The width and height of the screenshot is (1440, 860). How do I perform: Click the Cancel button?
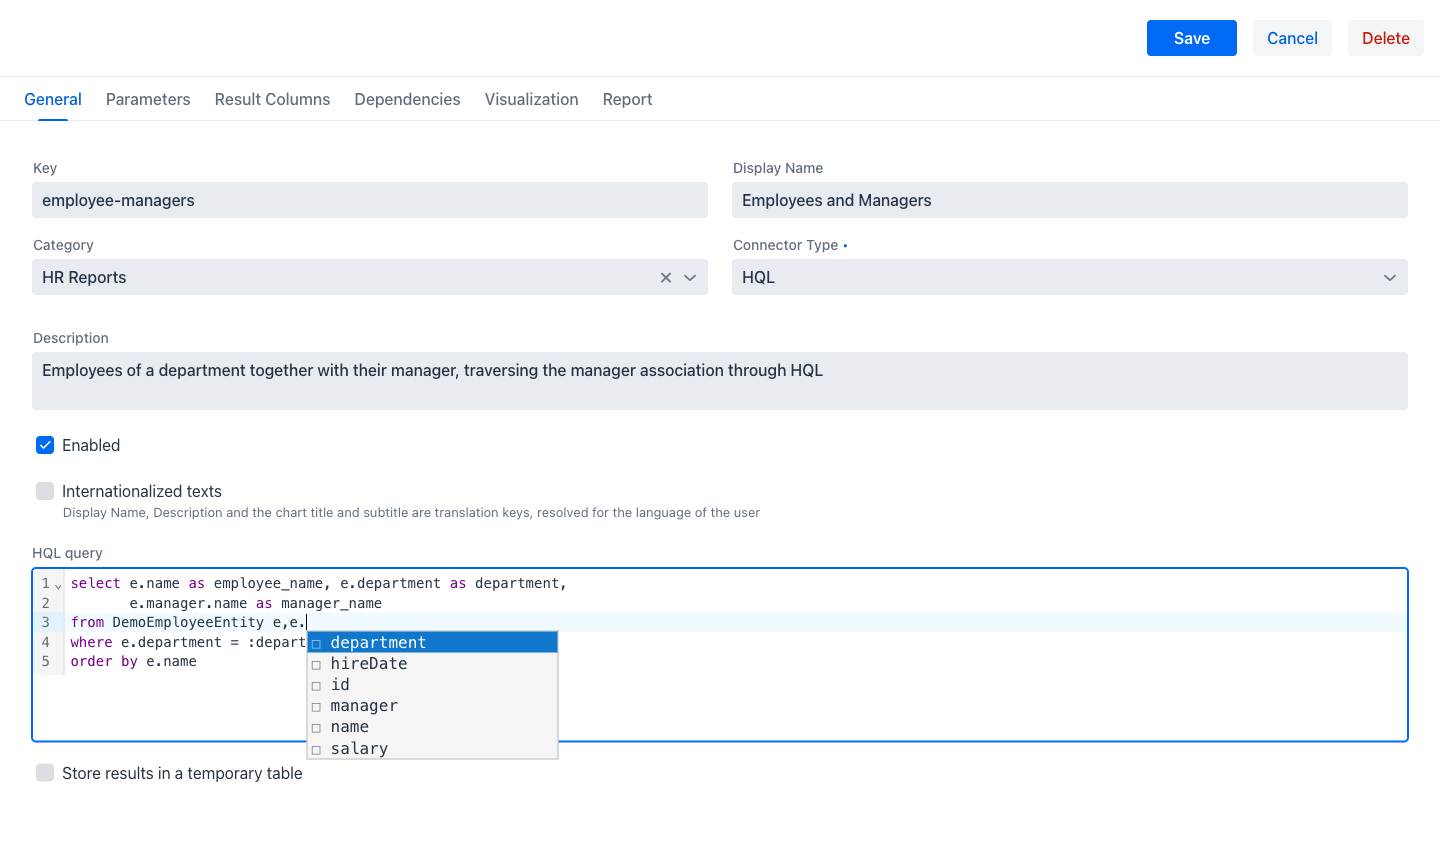(1292, 38)
